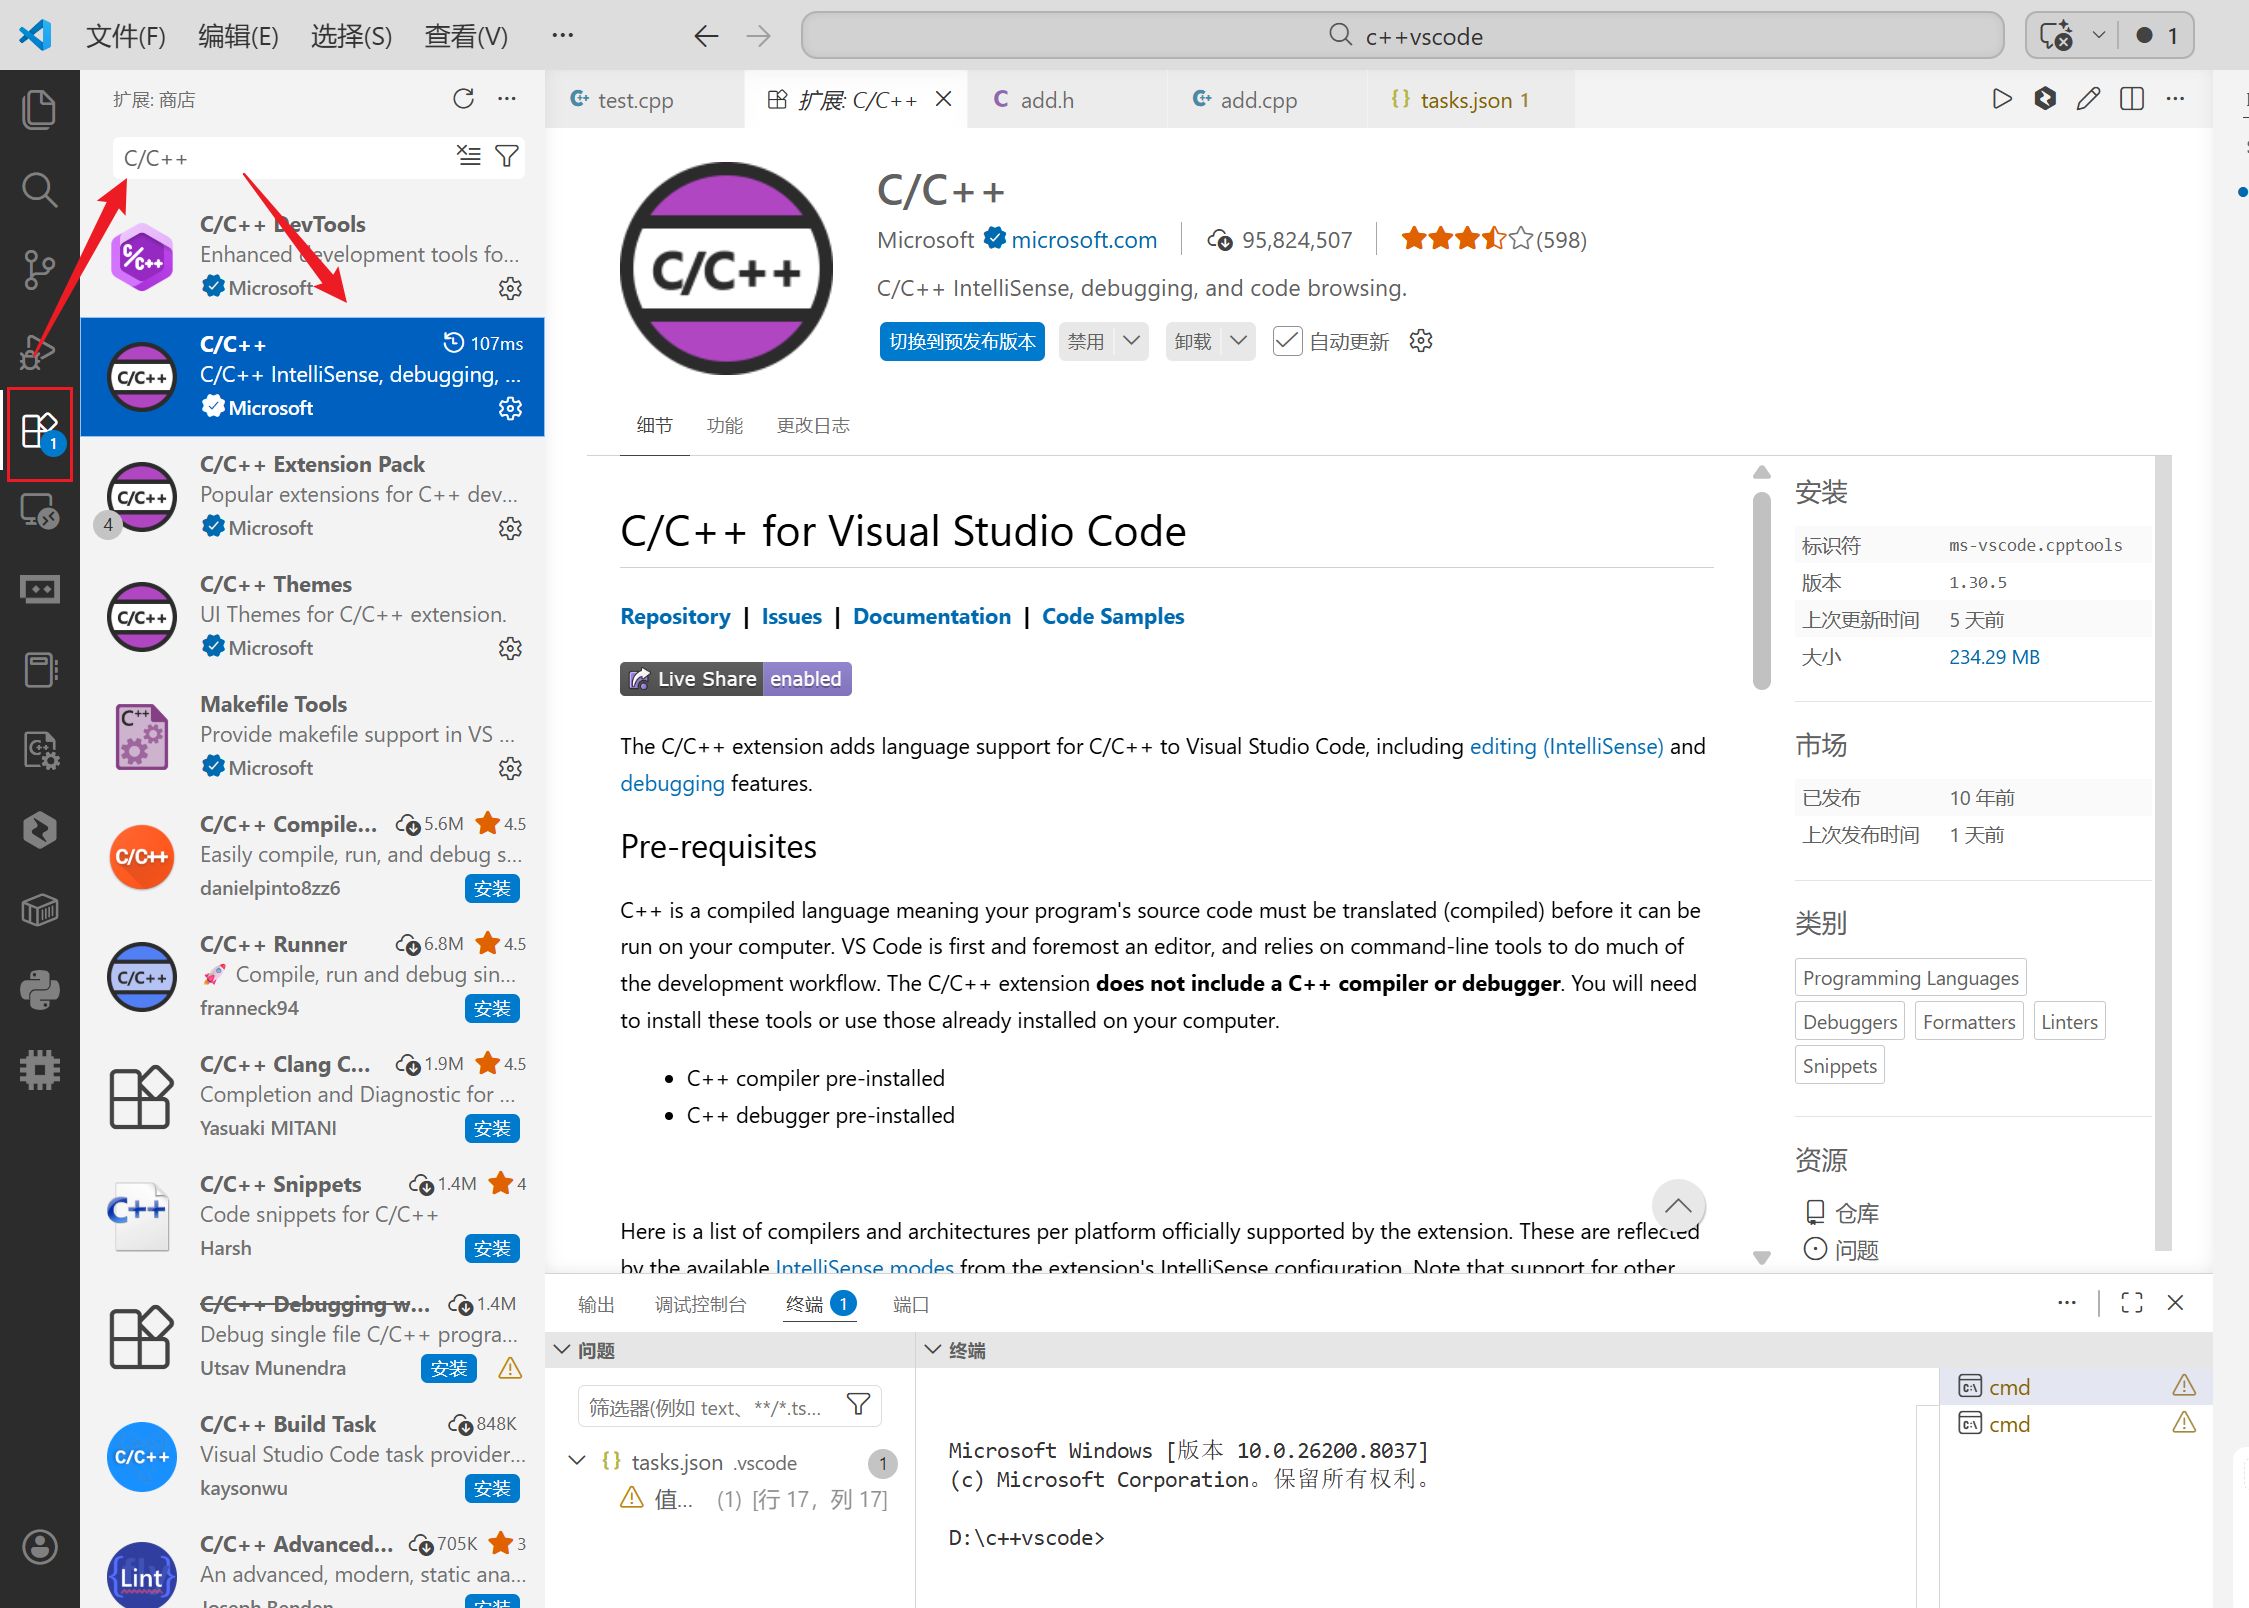Open the extensions view more actions menu

[x=507, y=98]
